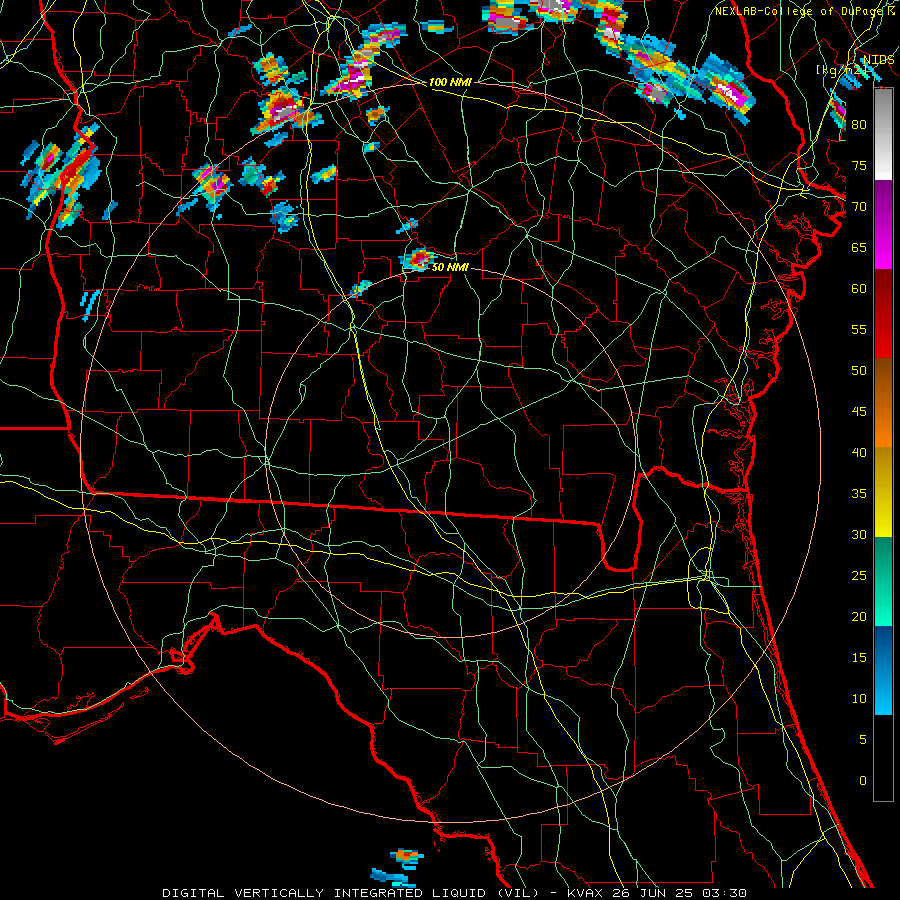
Task: Click the red segment of the color scale
Action: pyautogui.click(x=883, y=313)
